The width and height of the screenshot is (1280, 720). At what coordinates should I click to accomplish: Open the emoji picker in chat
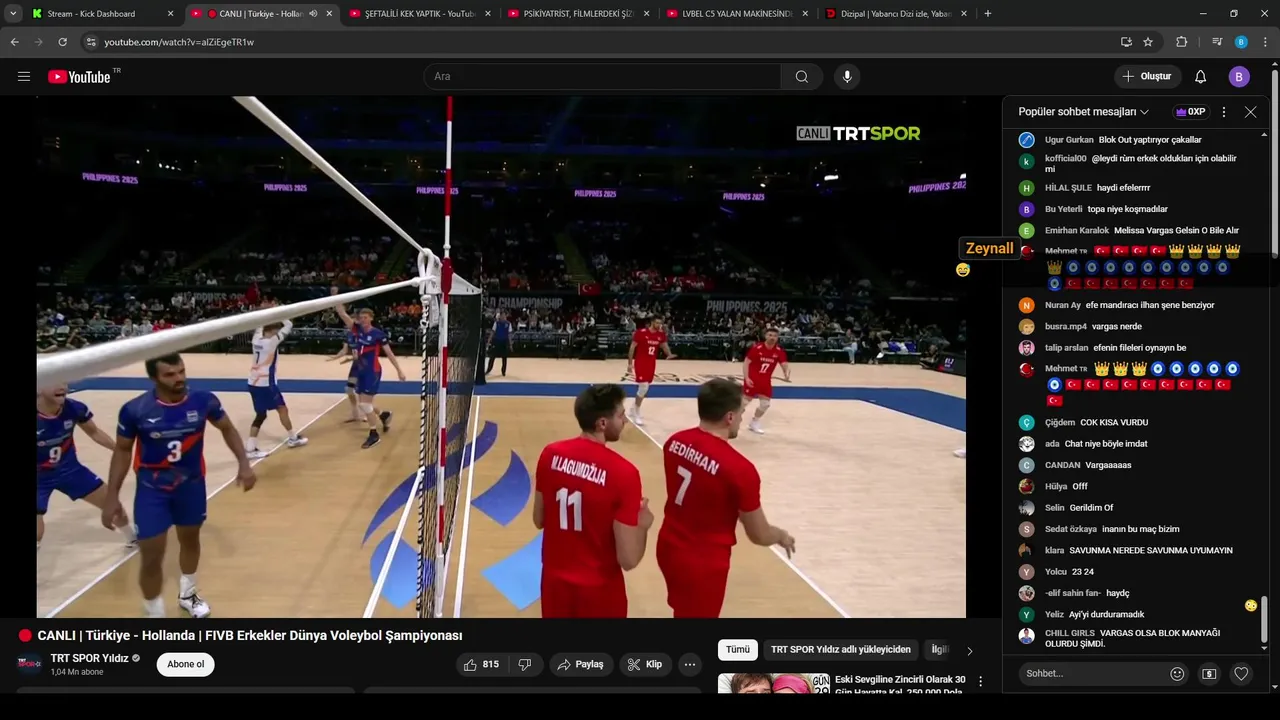[x=1177, y=674]
